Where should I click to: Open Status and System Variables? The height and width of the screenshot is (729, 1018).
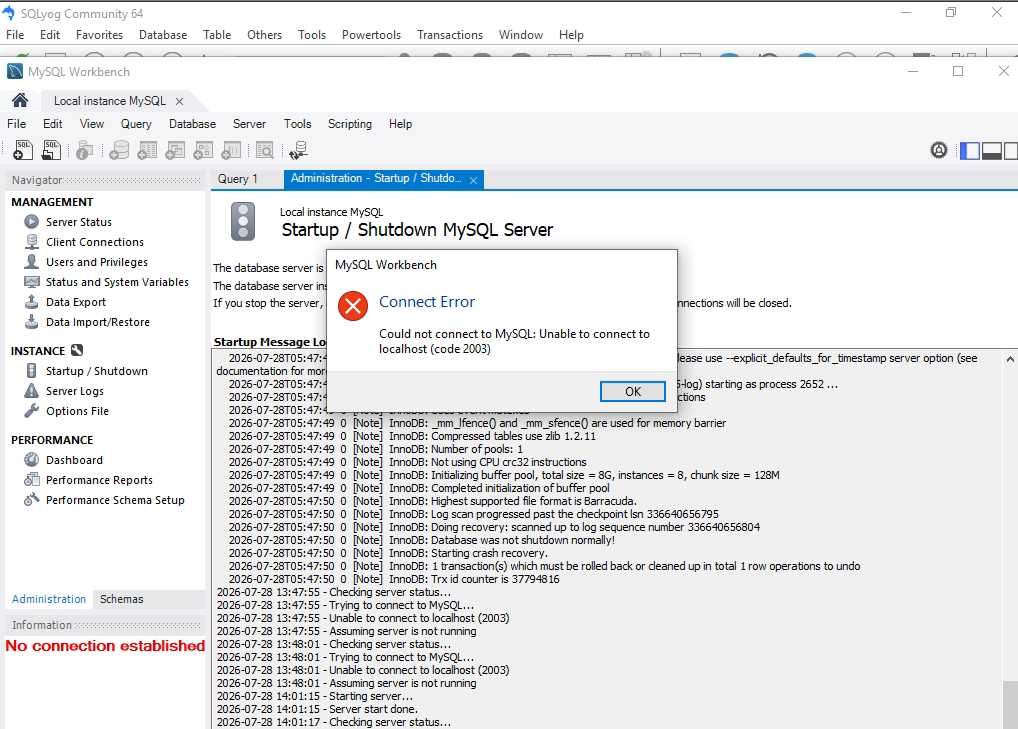point(117,282)
